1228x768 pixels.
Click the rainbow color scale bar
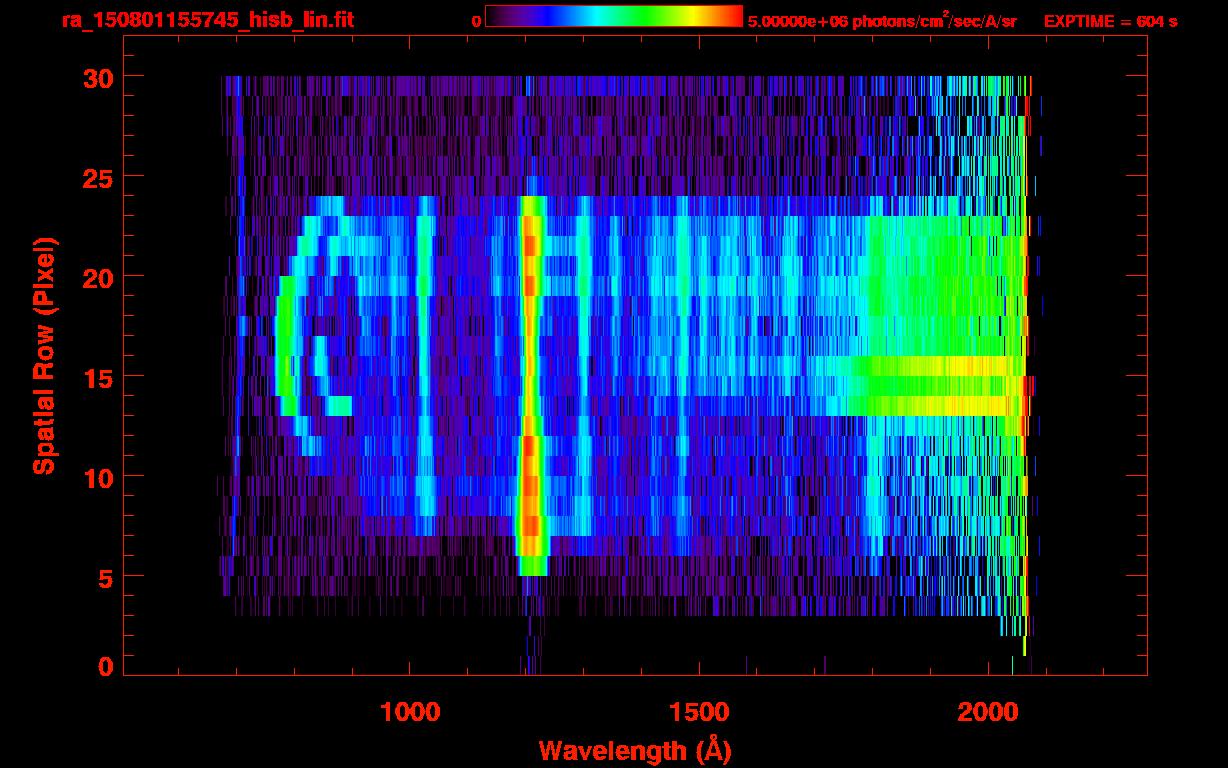tap(614, 16)
